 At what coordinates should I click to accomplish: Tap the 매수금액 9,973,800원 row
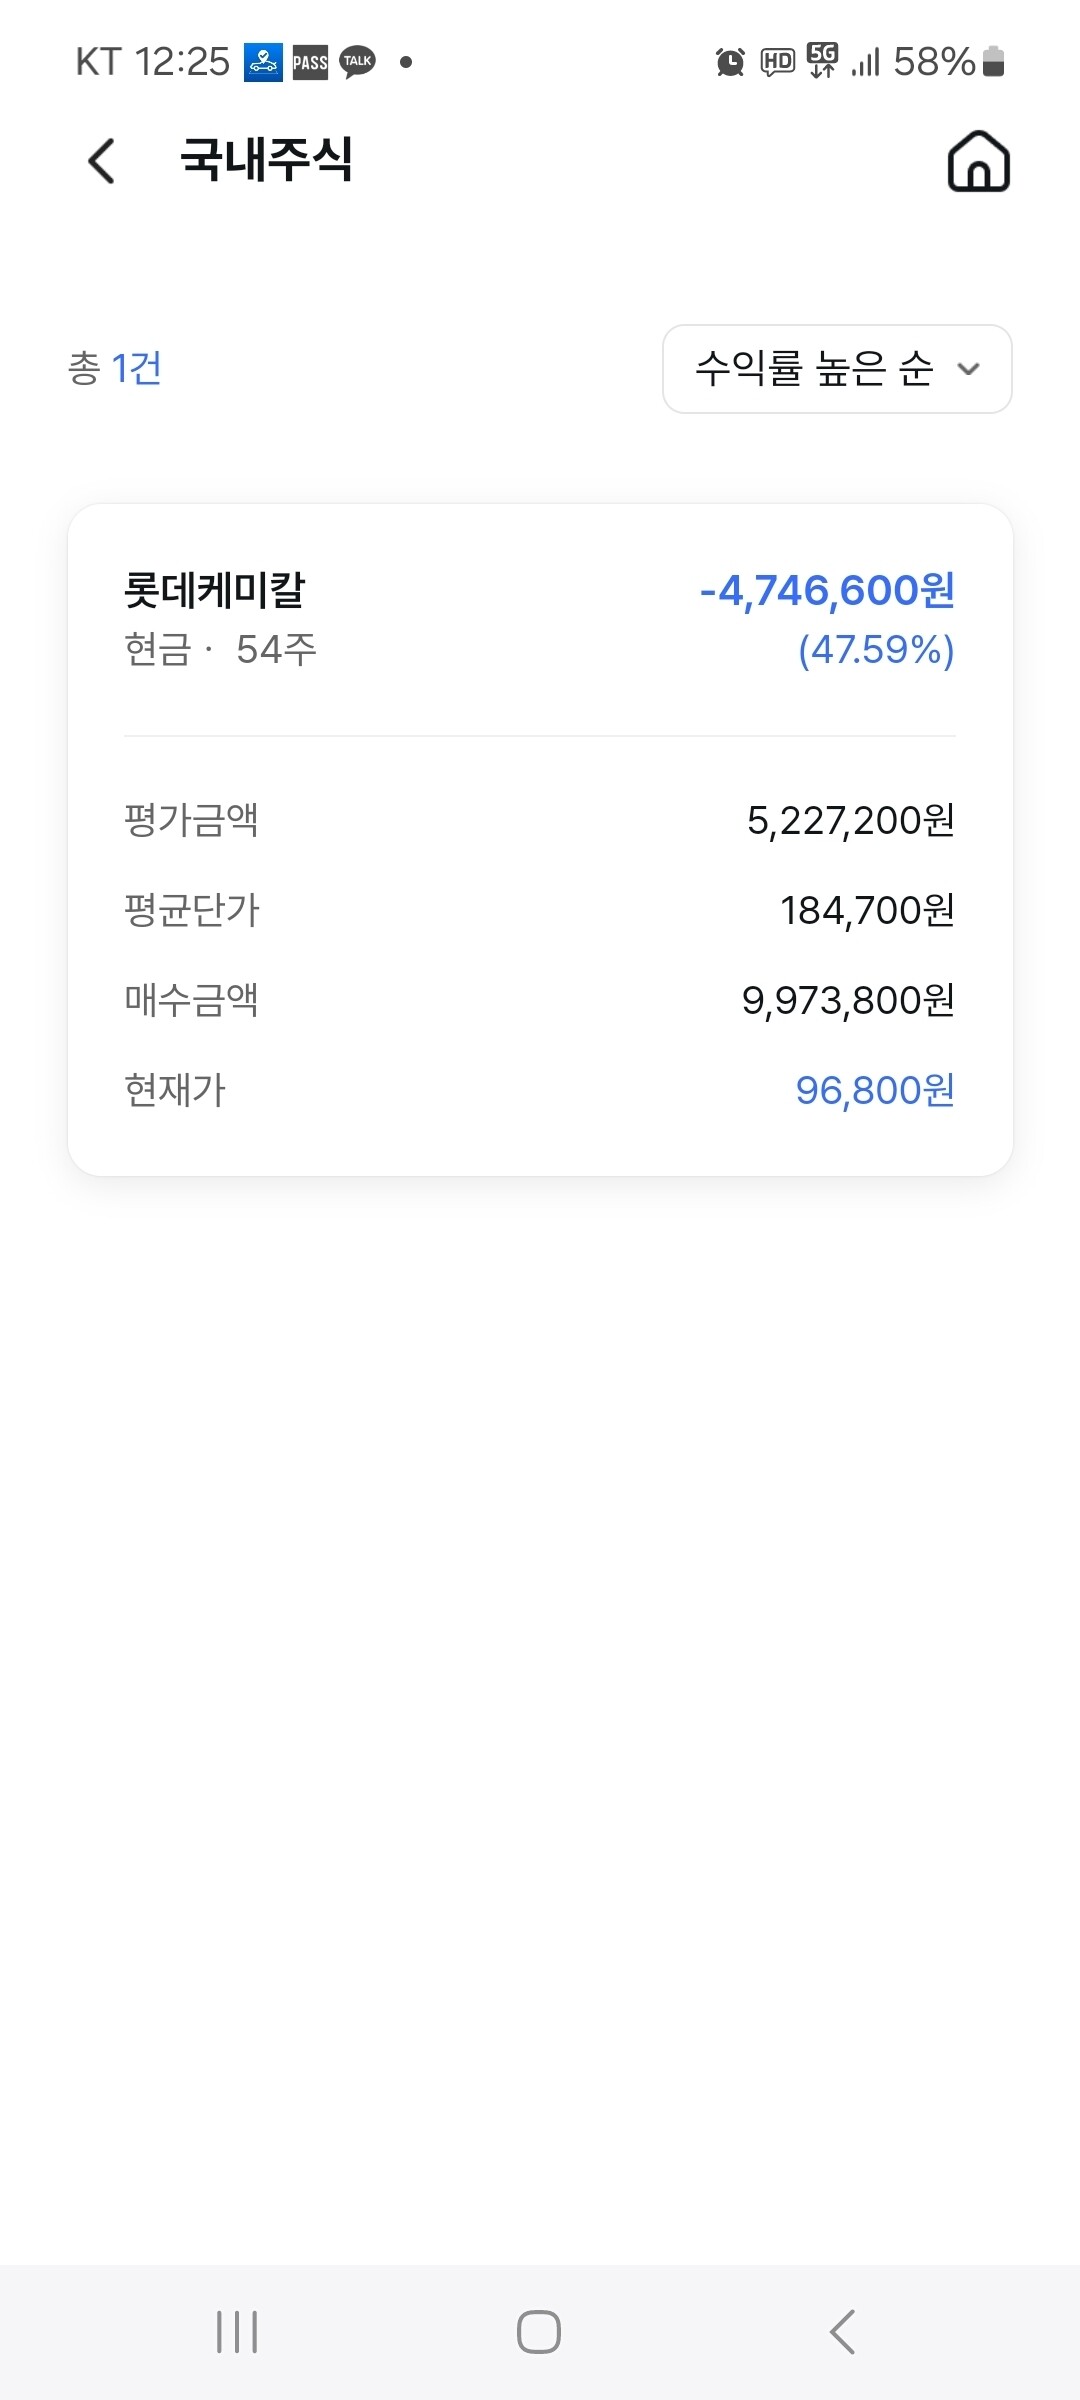point(540,1000)
